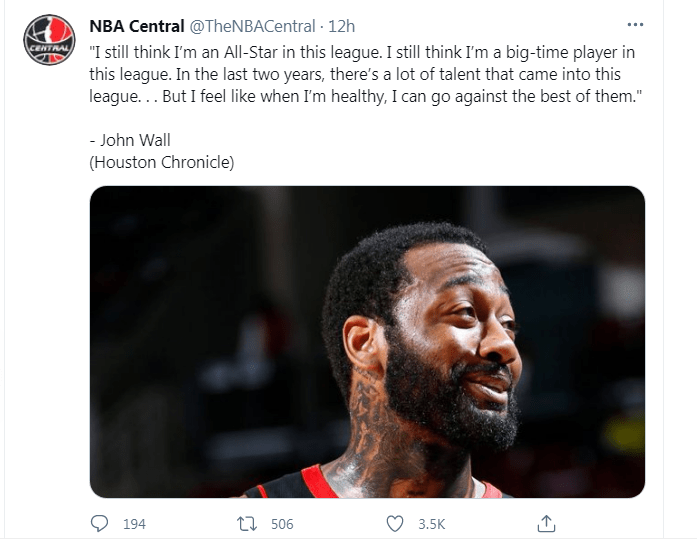Open the @TheNBACentral handle link
This screenshot has width=697, height=545.
coord(252,26)
